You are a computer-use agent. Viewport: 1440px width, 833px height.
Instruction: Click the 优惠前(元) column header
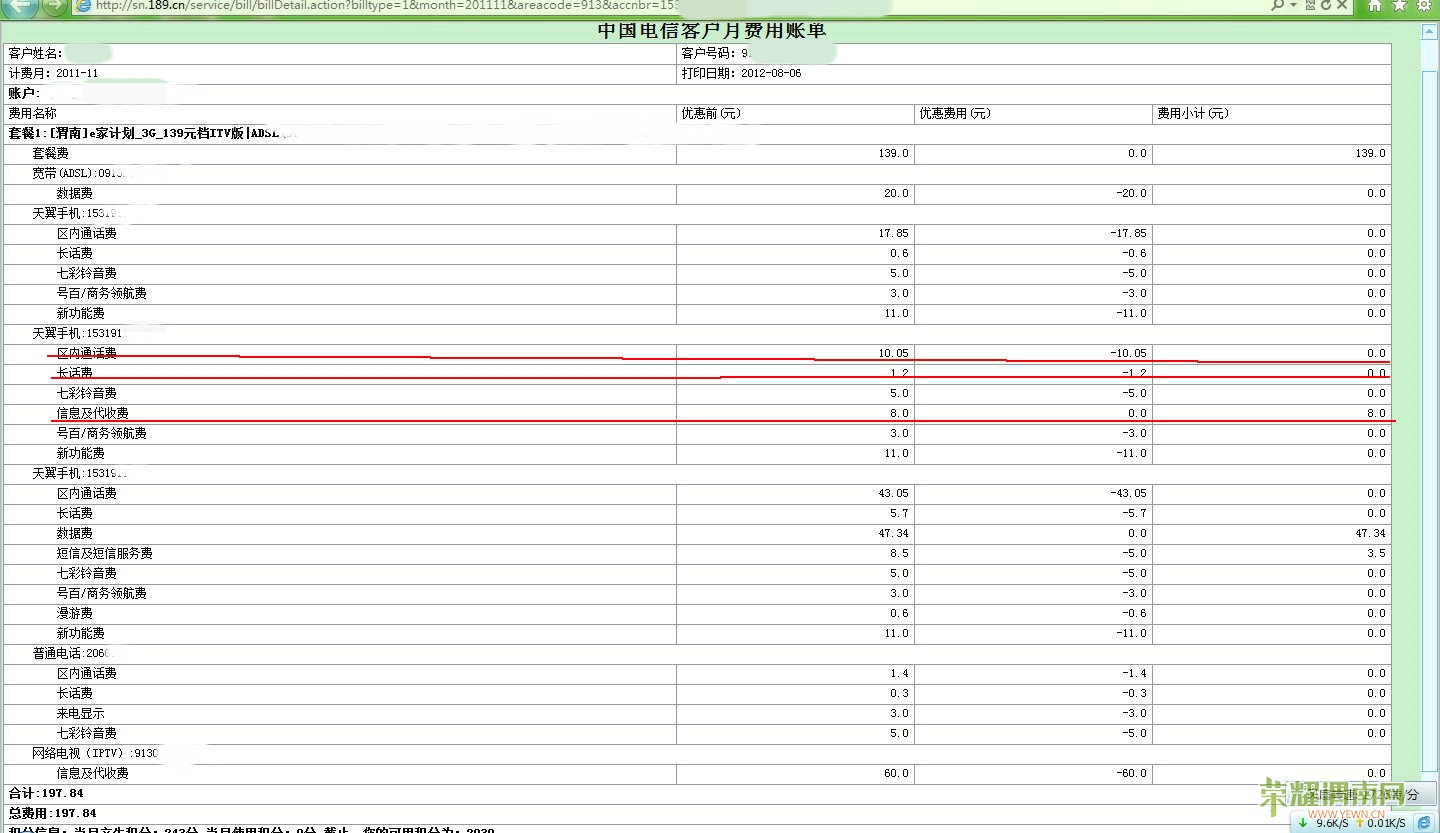point(710,114)
